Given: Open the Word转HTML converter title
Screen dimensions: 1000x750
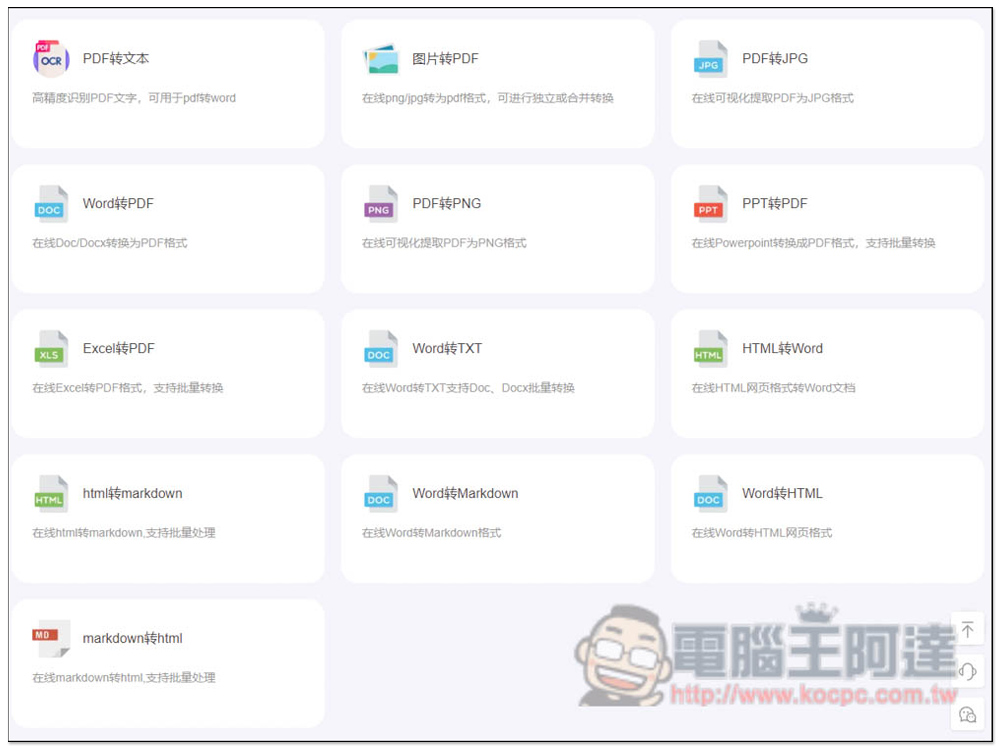Looking at the screenshot, I should point(782,494).
